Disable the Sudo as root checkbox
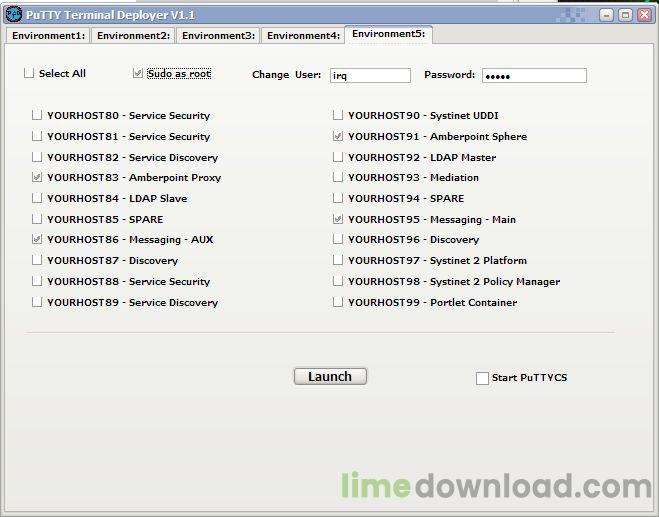This screenshot has width=659, height=517. click(x=138, y=73)
